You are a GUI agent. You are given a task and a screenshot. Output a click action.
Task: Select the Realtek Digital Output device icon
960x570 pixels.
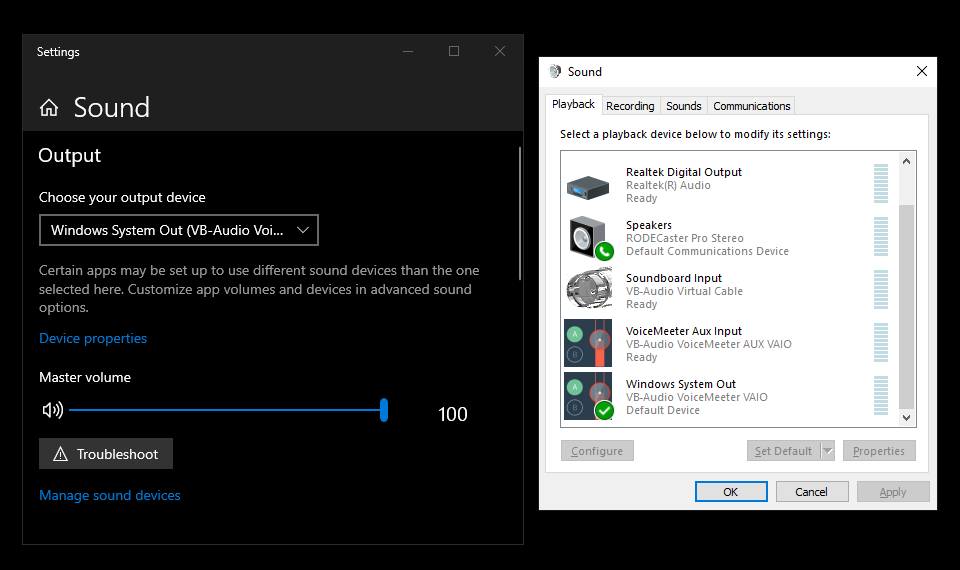588,186
